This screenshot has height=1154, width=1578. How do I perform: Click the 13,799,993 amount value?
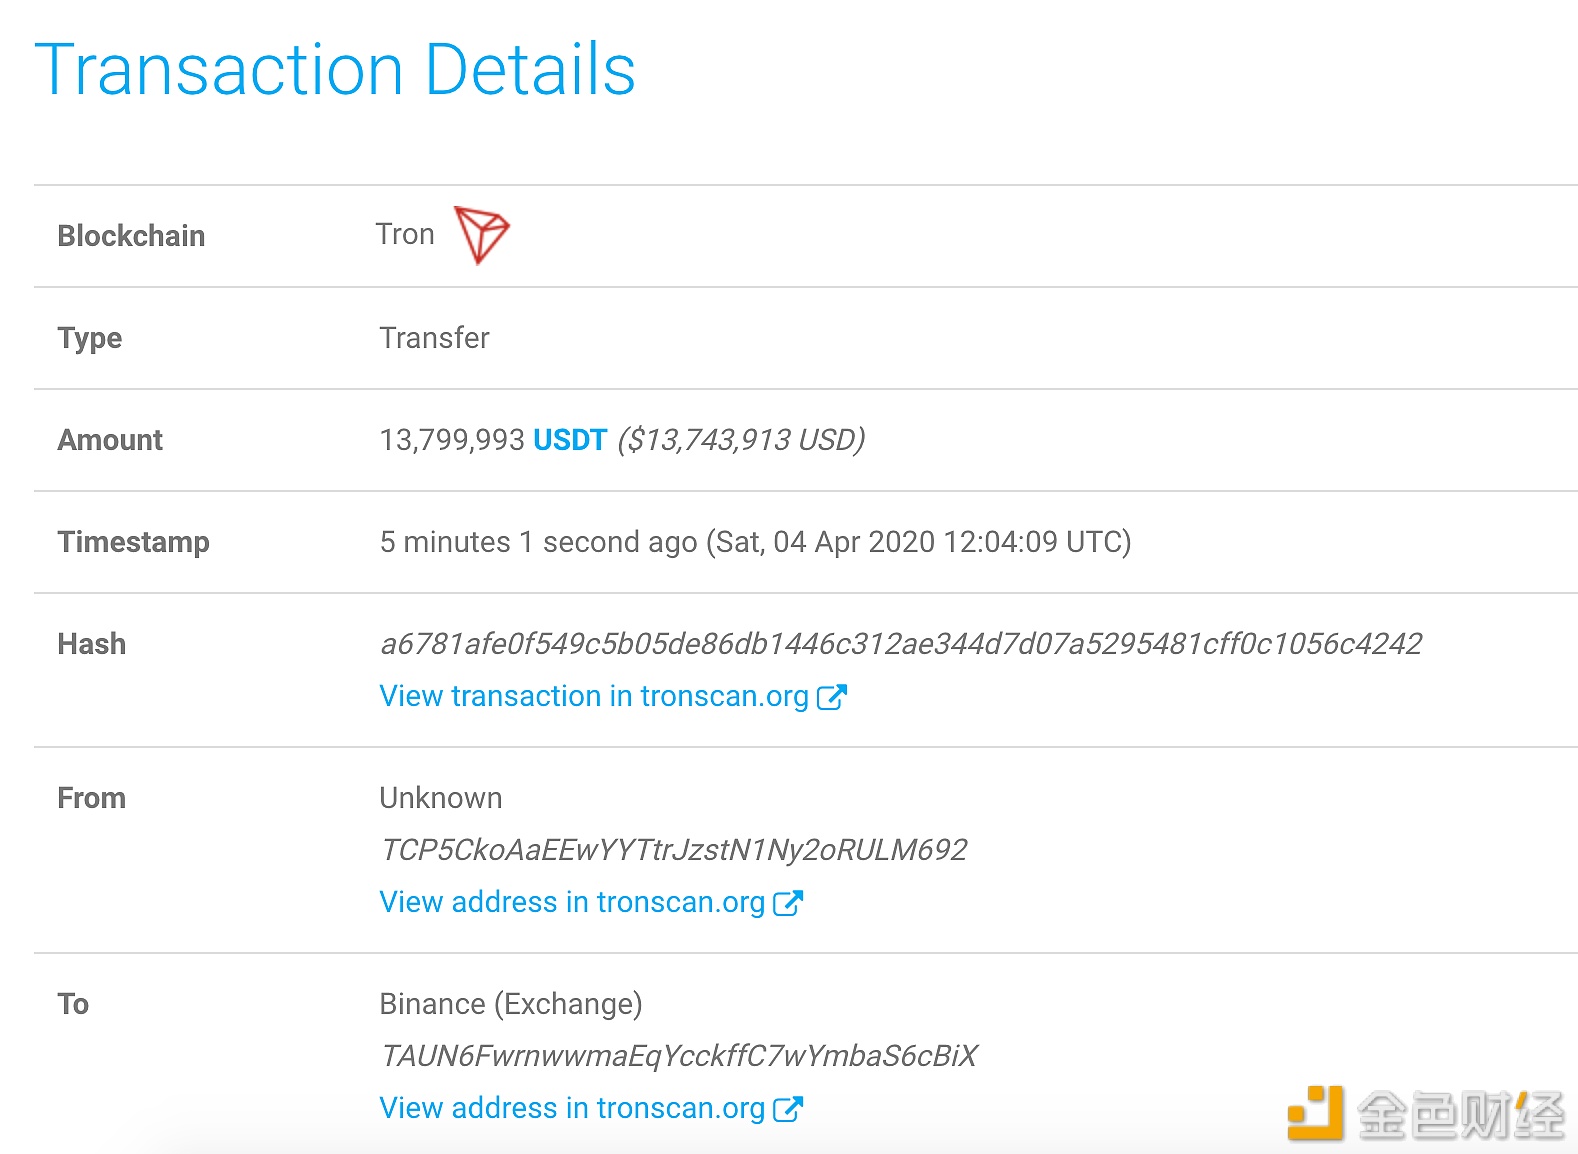pos(452,440)
